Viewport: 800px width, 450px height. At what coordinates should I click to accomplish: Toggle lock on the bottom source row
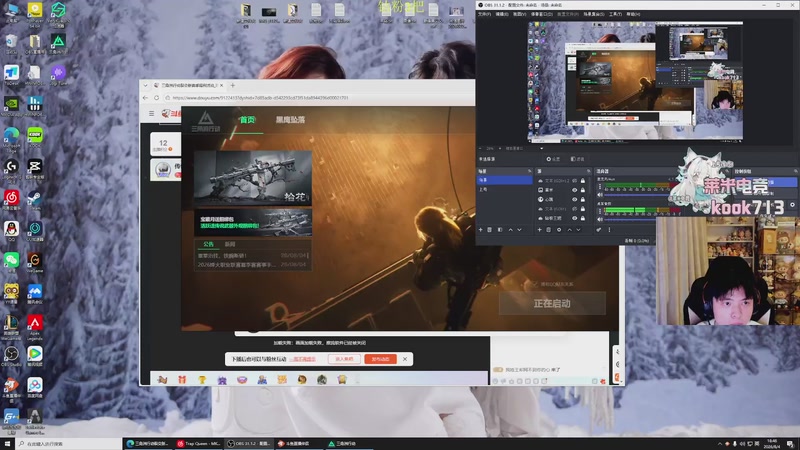click(x=583, y=218)
